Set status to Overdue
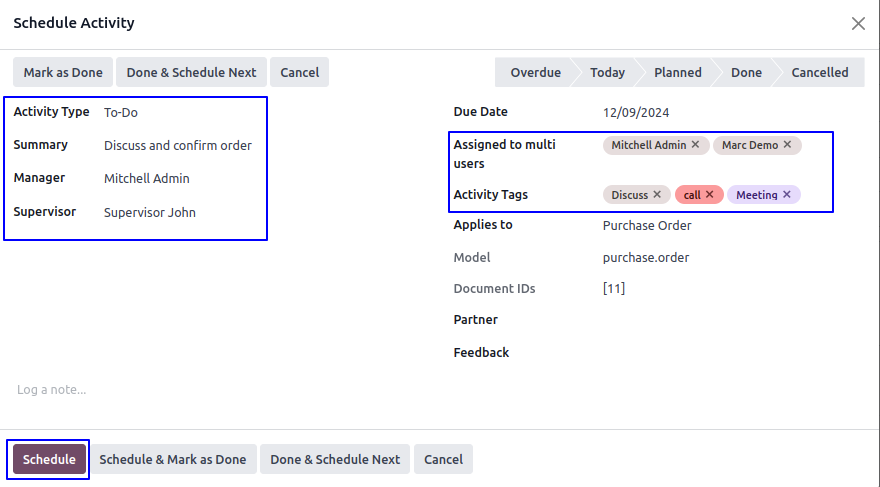 click(535, 72)
